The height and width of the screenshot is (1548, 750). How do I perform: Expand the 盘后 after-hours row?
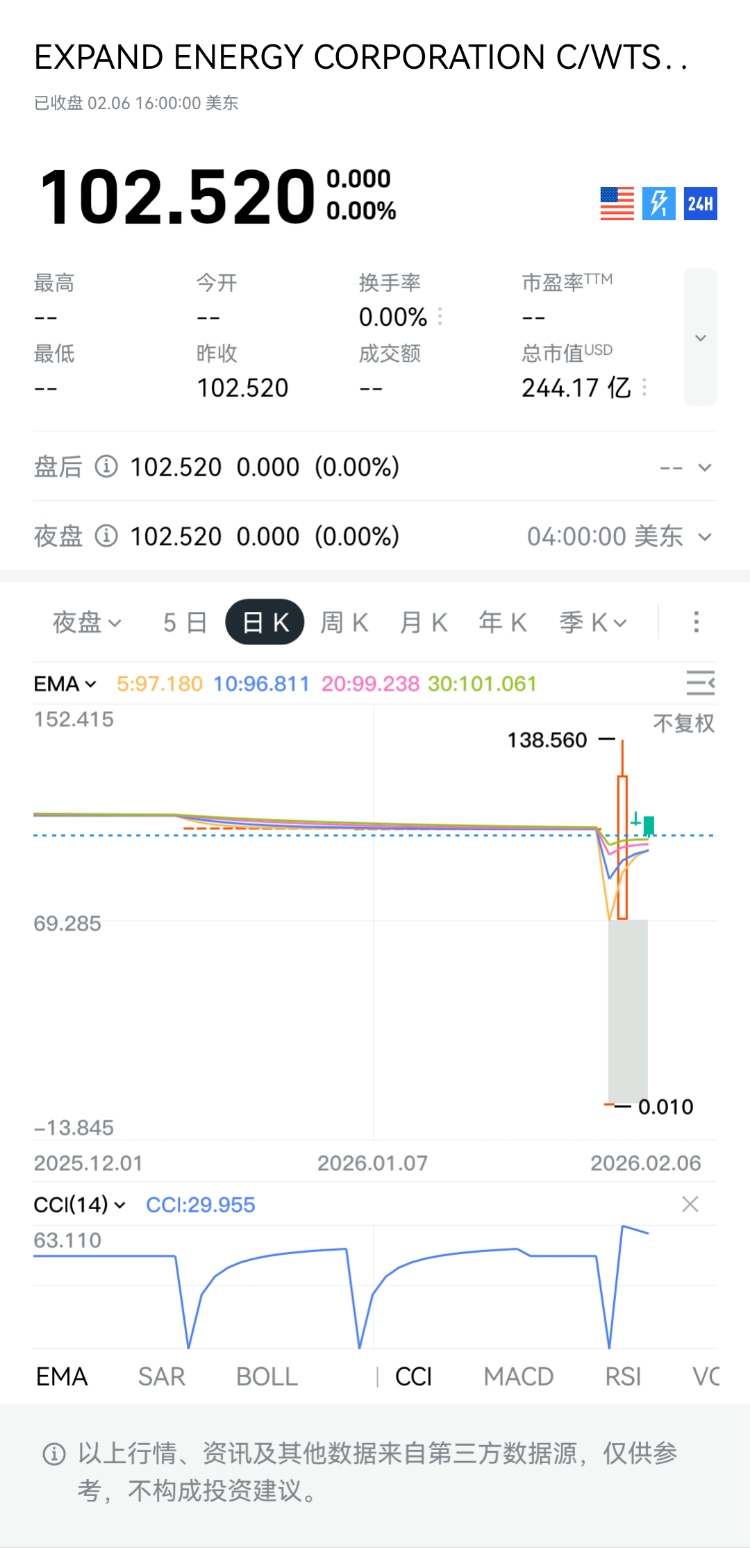pyautogui.click(x=704, y=467)
